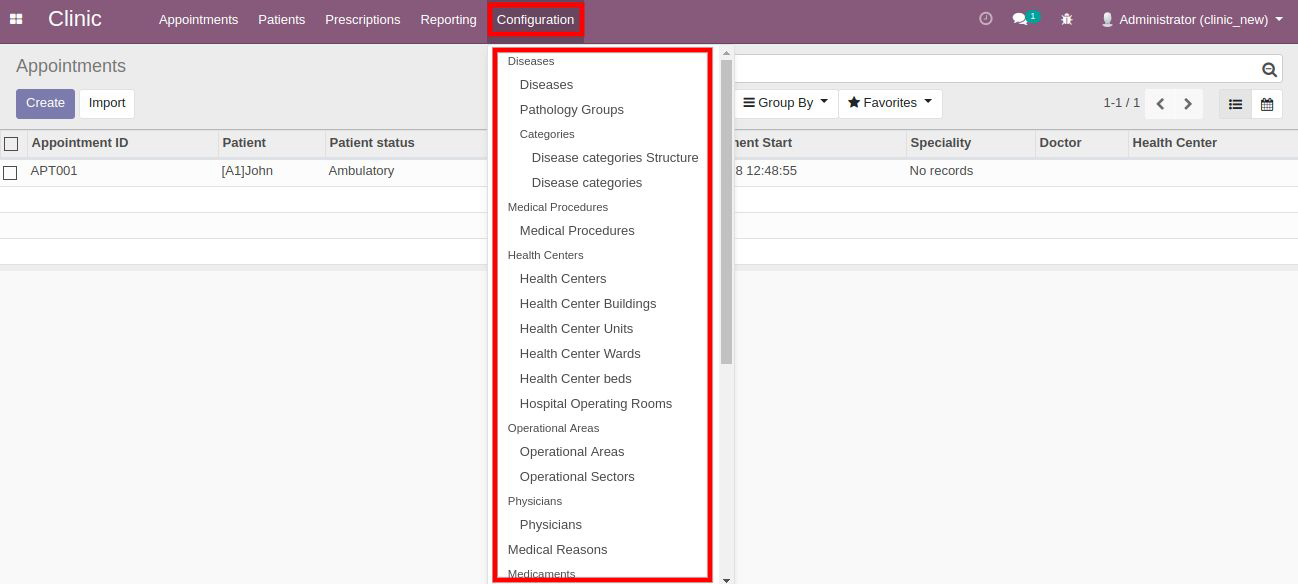The image size is (1298, 584).
Task: Open the activities clock icon
Action: click(x=986, y=19)
